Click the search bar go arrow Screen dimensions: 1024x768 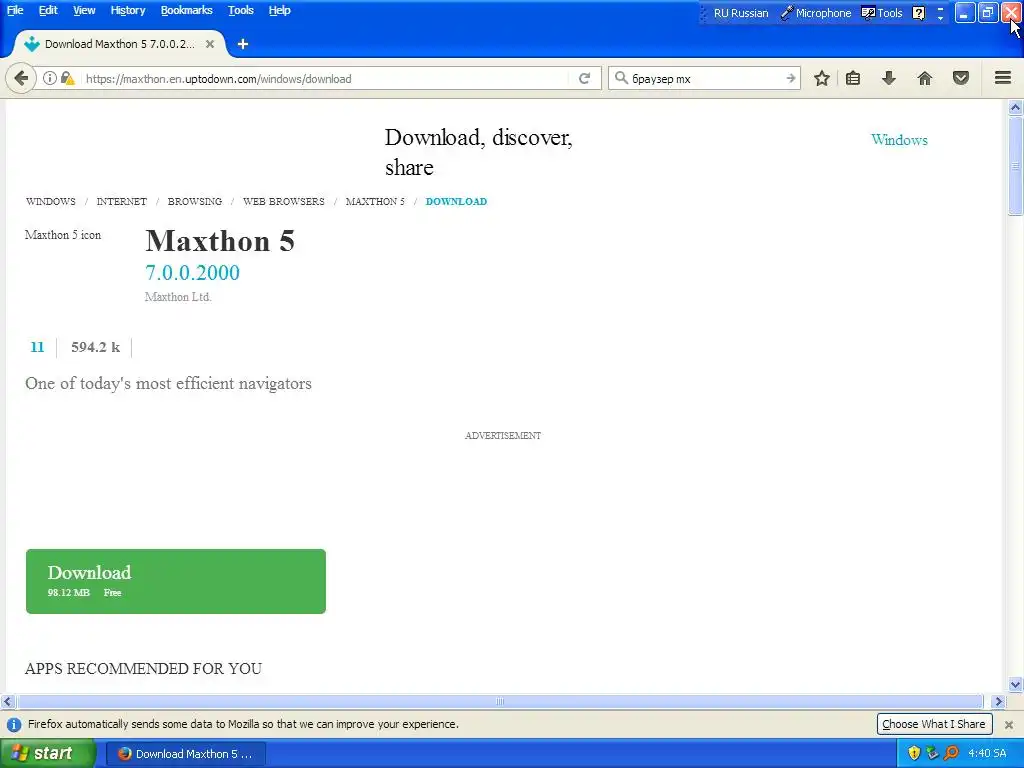coord(790,78)
